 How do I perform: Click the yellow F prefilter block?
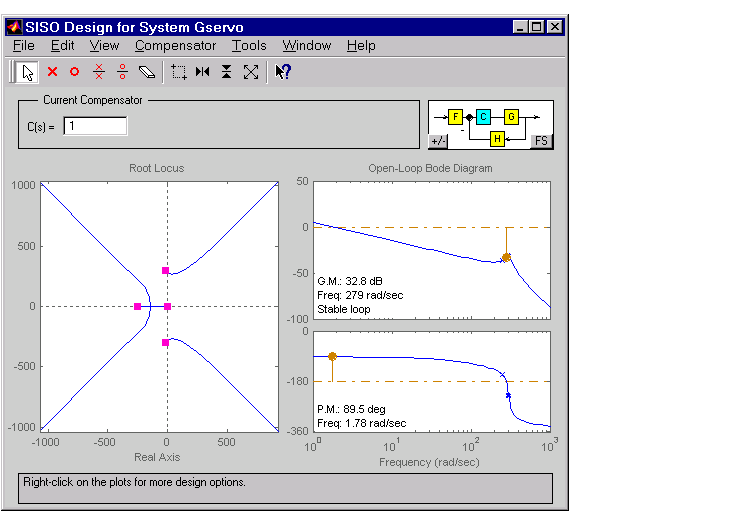tap(455, 117)
